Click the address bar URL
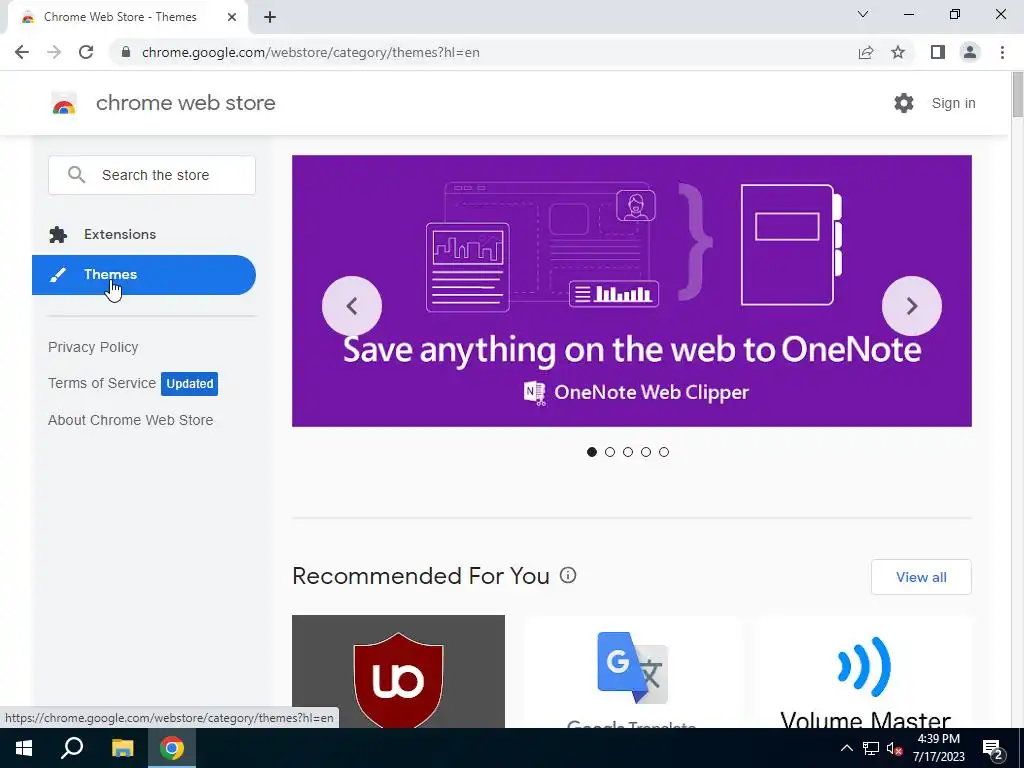 click(x=311, y=52)
